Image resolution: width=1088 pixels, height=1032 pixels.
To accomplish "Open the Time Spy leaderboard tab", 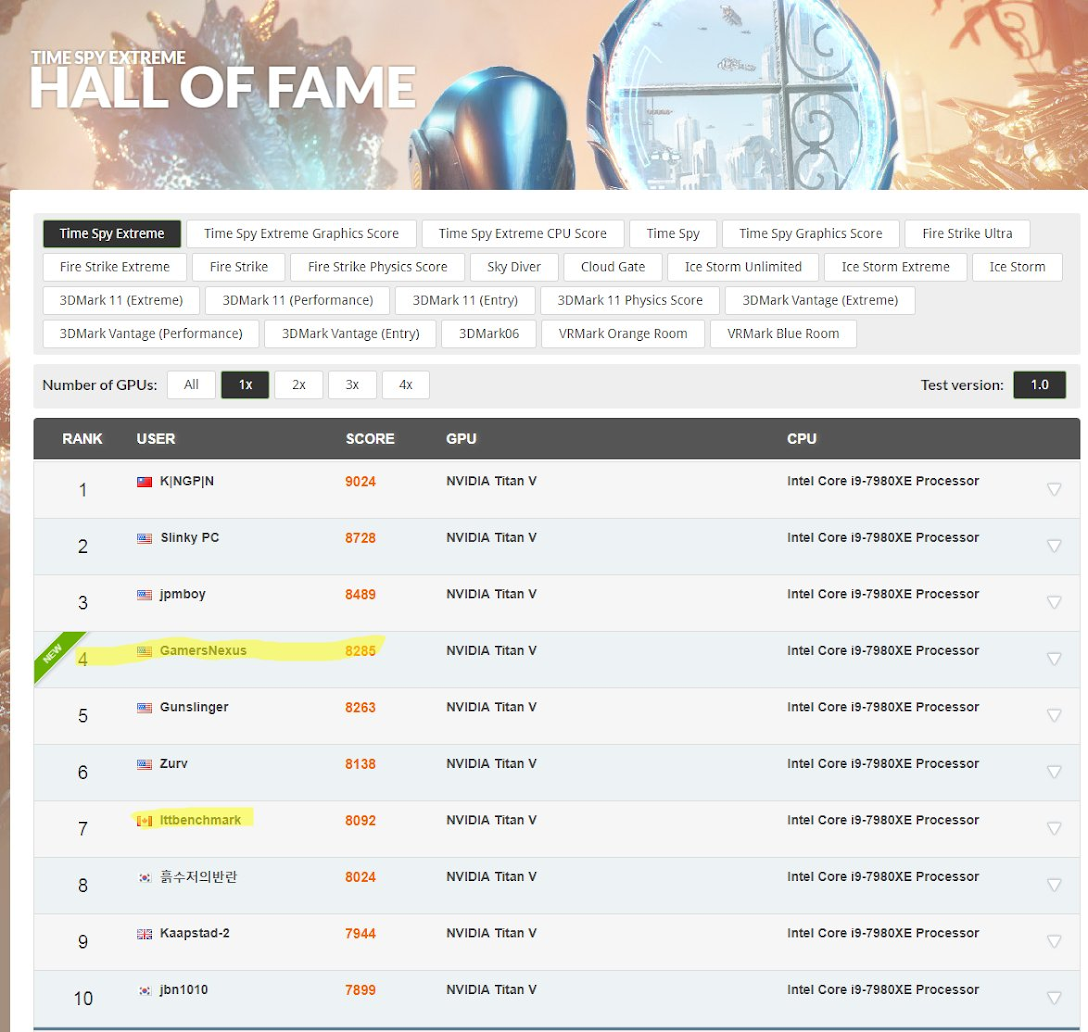I will (673, 233).
